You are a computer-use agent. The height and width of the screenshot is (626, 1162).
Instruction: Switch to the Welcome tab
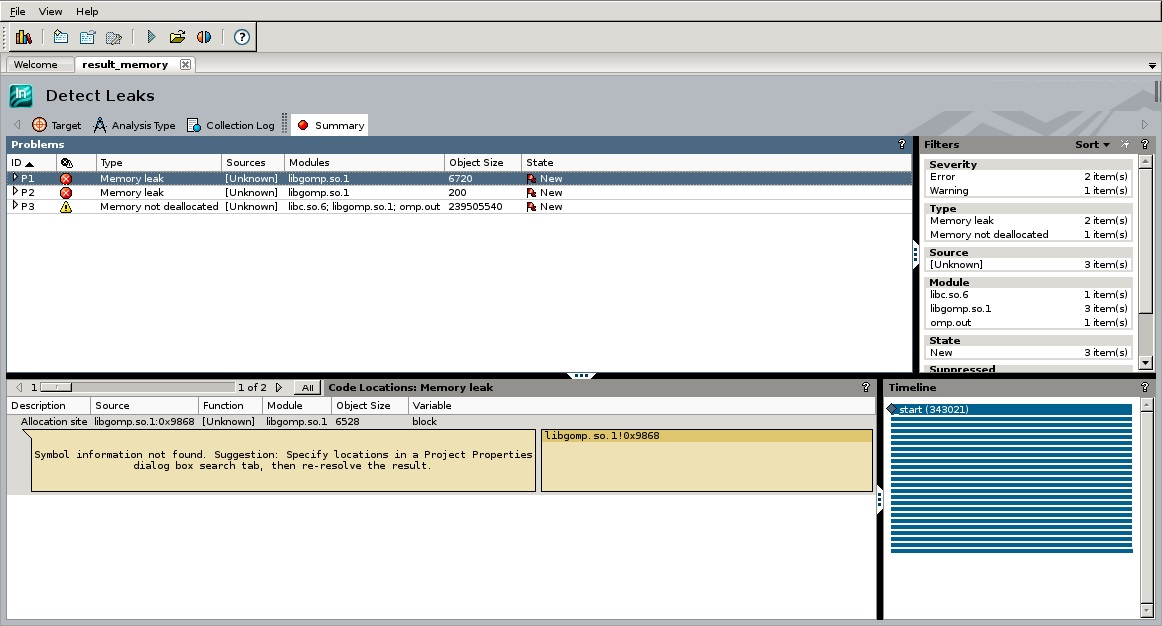[x=36, y=65]
